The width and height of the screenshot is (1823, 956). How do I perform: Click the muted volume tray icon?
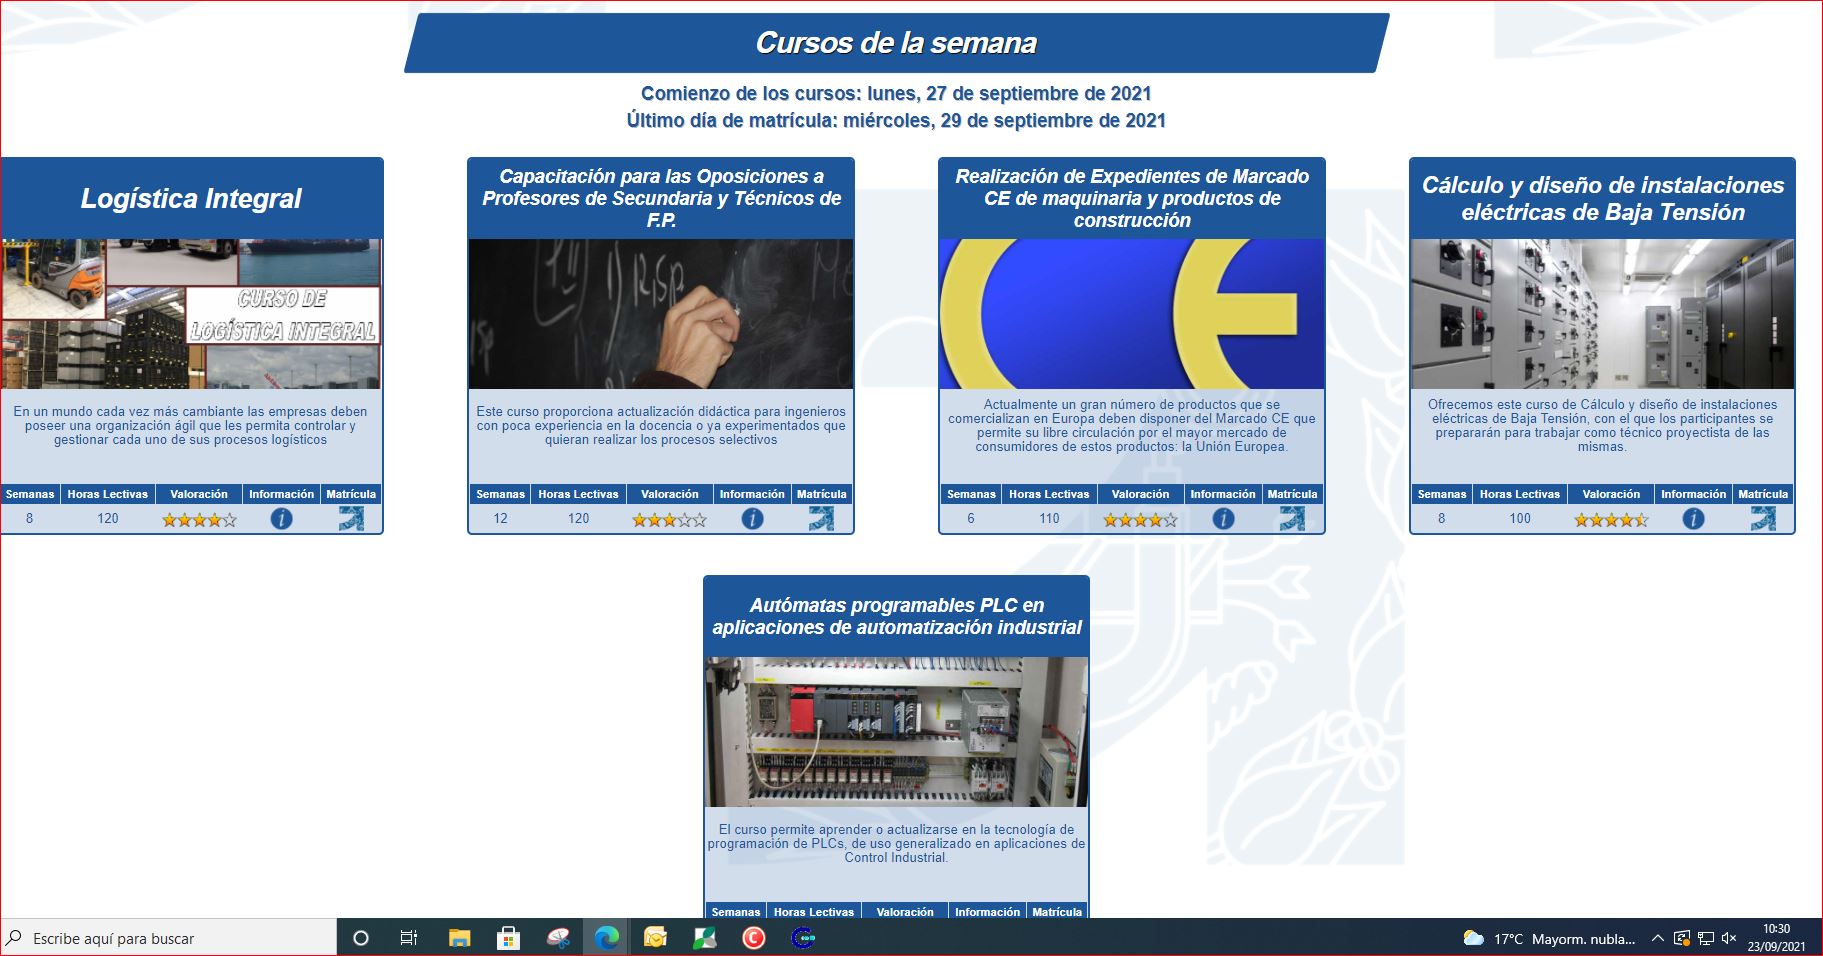point(1729,938)
